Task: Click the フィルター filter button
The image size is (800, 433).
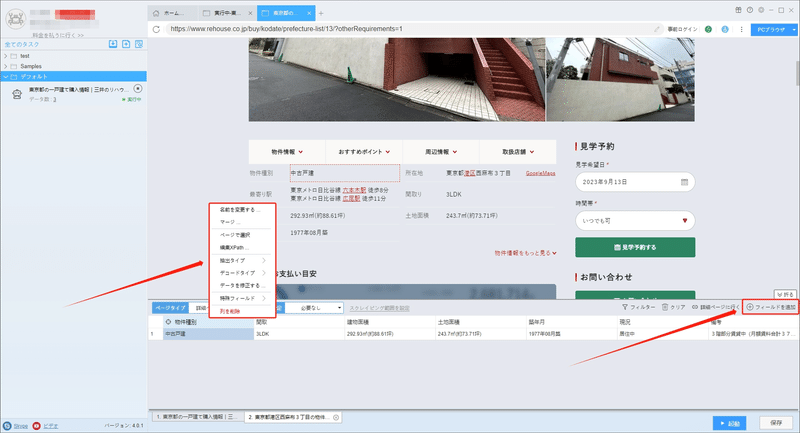Action: point(638,307)
